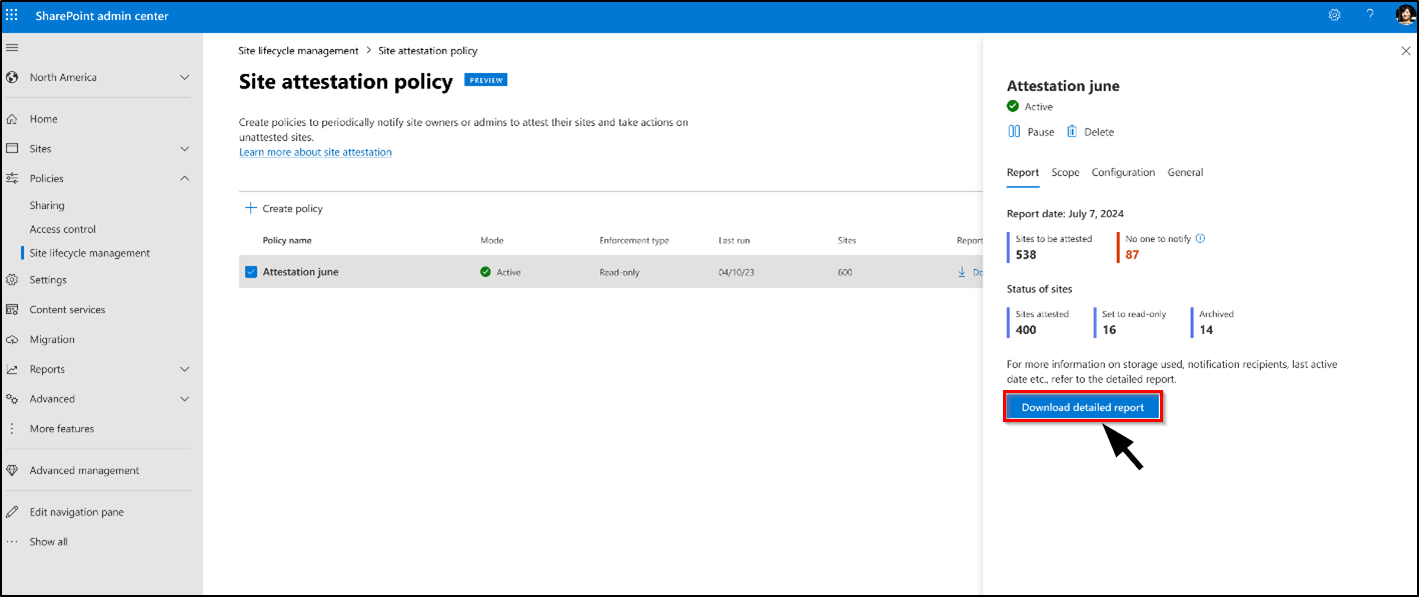The width and height of the screenshot is (1419, 597).
Task: Open the app launcher waffle icon
Action: point(13,16)
